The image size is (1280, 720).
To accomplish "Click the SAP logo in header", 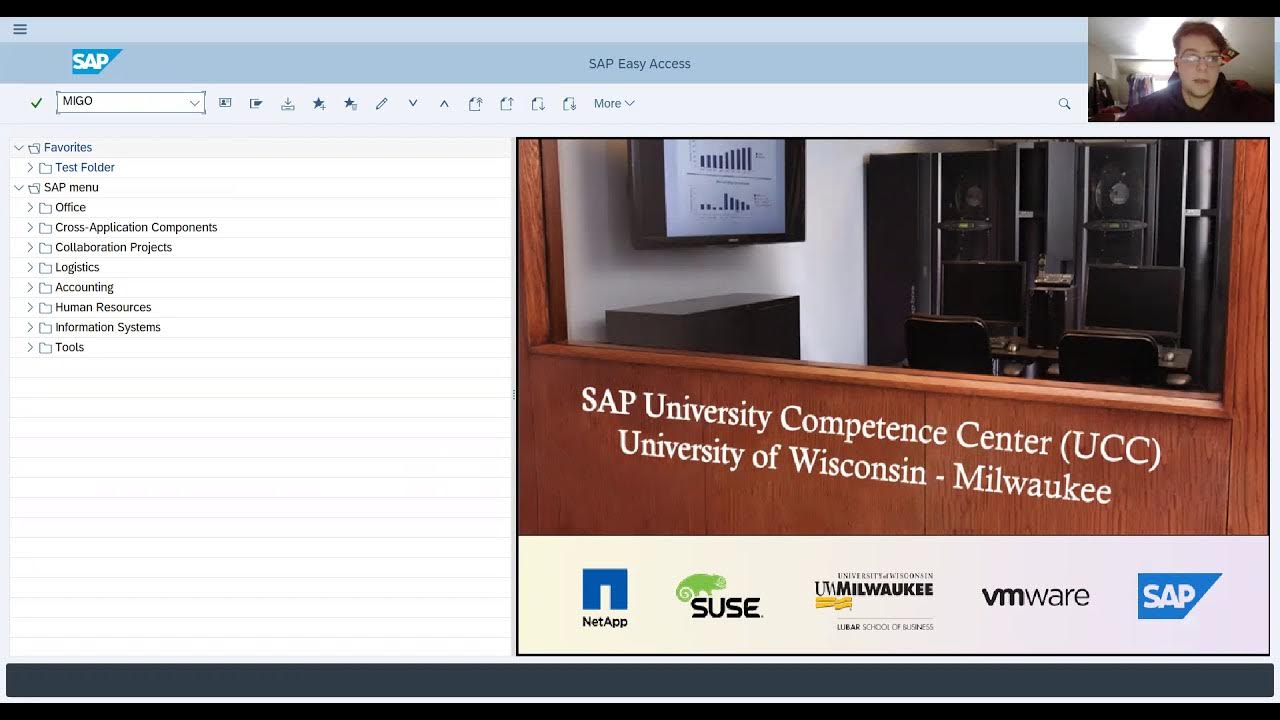I will (x=97, y=62).
